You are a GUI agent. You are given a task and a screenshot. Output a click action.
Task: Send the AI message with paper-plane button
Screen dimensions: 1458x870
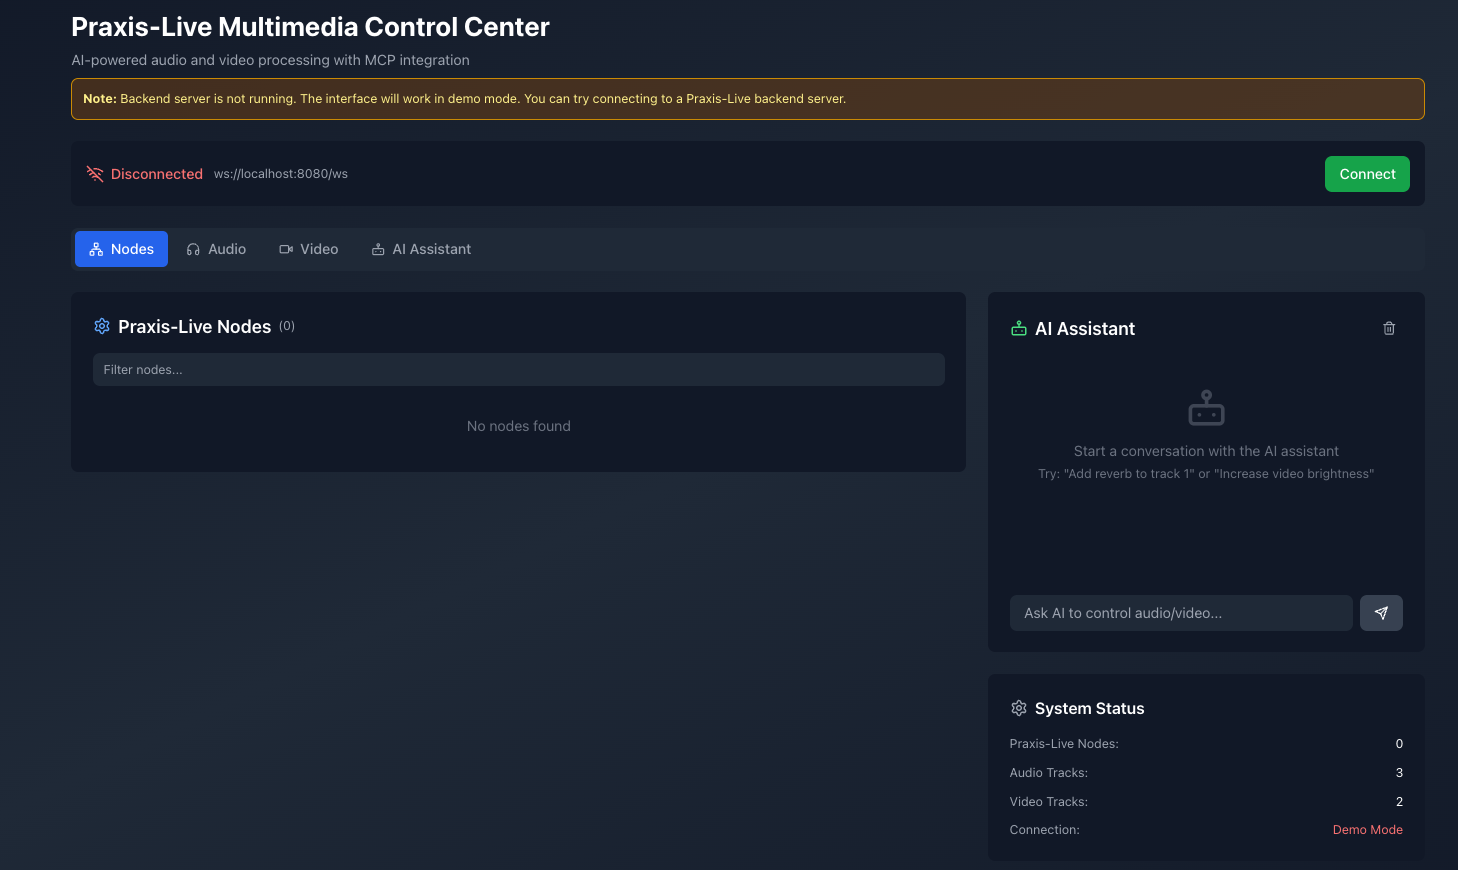pyautogui.click(x=1381, y=613)
